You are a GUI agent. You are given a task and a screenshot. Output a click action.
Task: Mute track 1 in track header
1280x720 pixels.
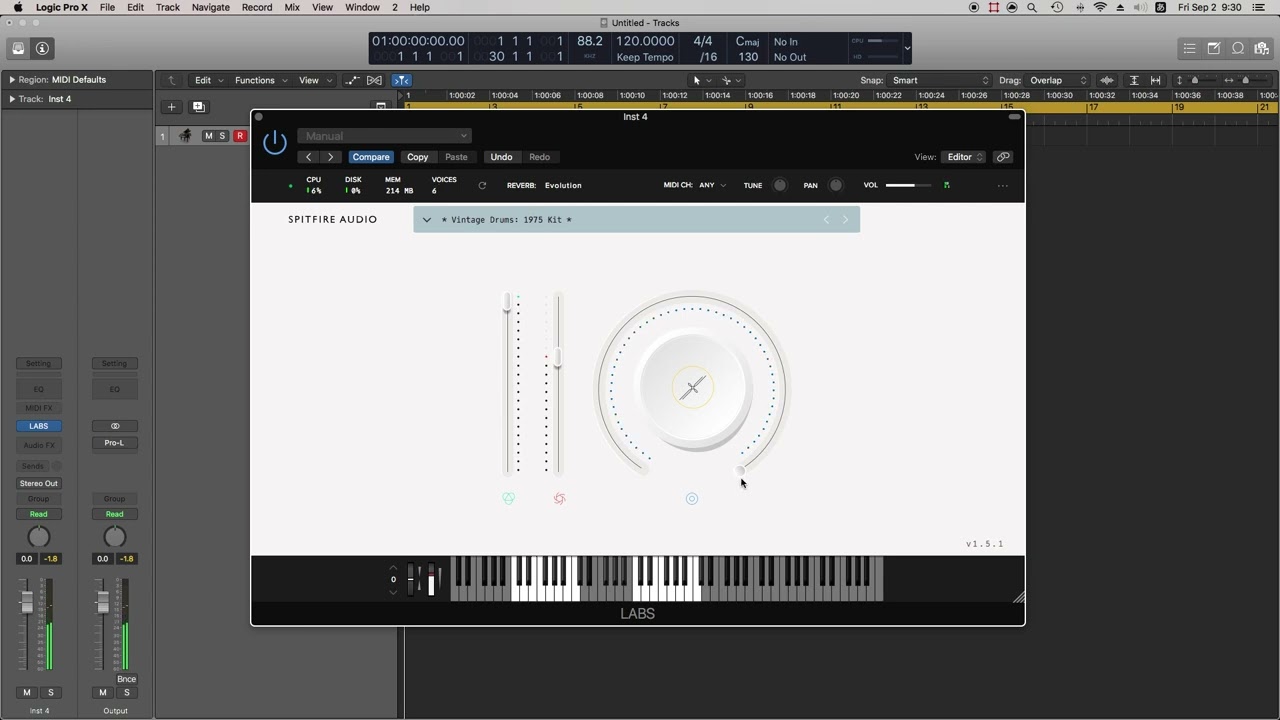pyautogui.click(x=208, y=136)
